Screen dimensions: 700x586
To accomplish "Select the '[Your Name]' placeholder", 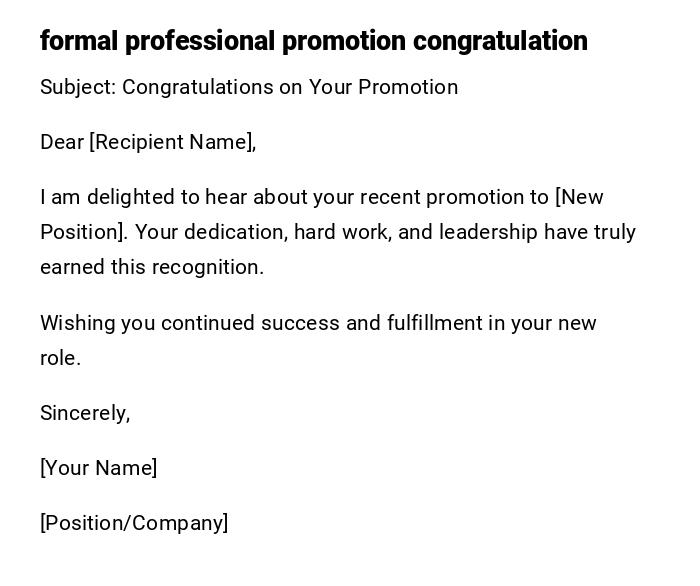I will coord(98,468).
